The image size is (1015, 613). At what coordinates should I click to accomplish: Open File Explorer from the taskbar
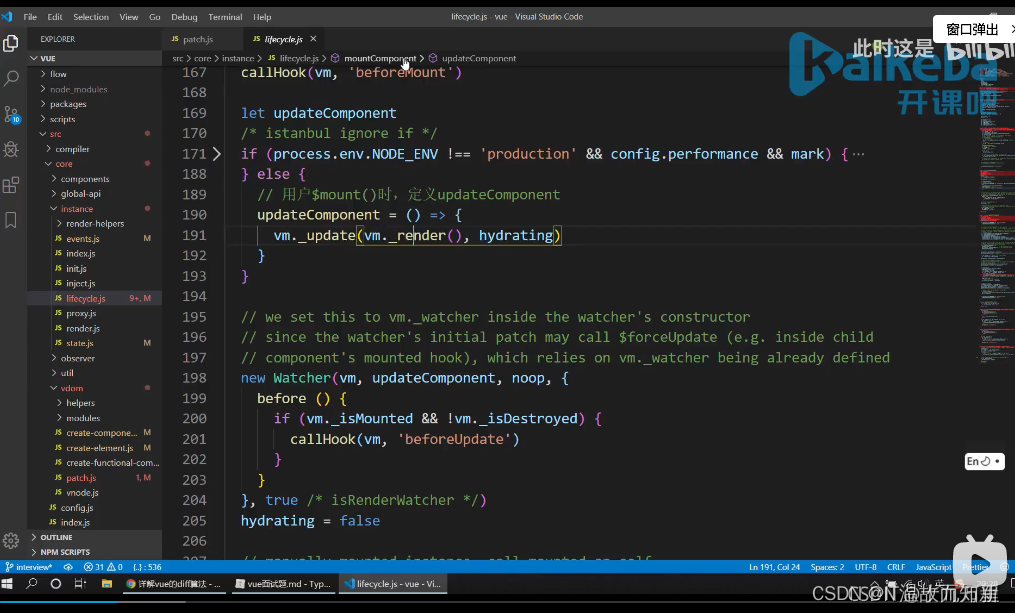tap(107, 583)
